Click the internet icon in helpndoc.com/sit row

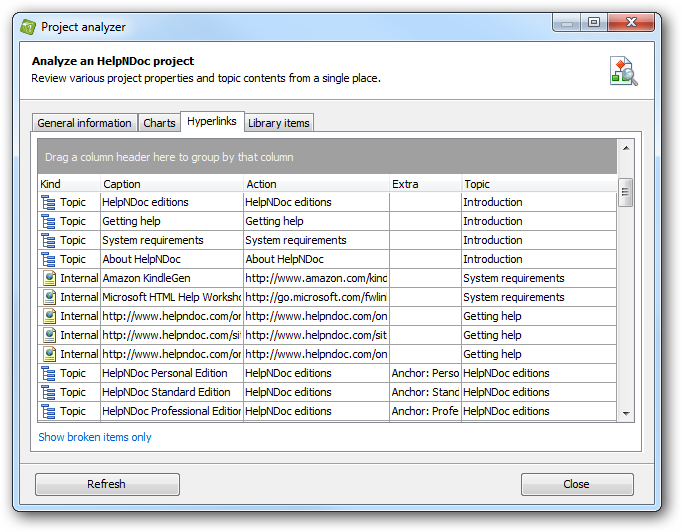pos(50,335)
